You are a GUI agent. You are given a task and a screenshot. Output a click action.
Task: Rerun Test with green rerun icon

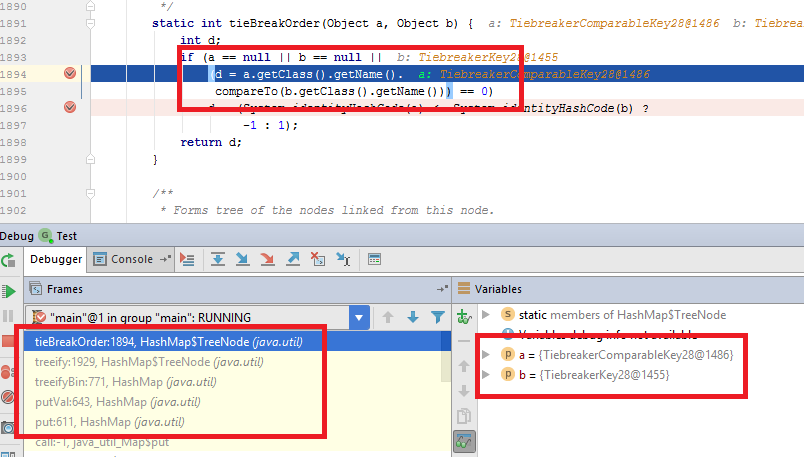click(9, 260)
